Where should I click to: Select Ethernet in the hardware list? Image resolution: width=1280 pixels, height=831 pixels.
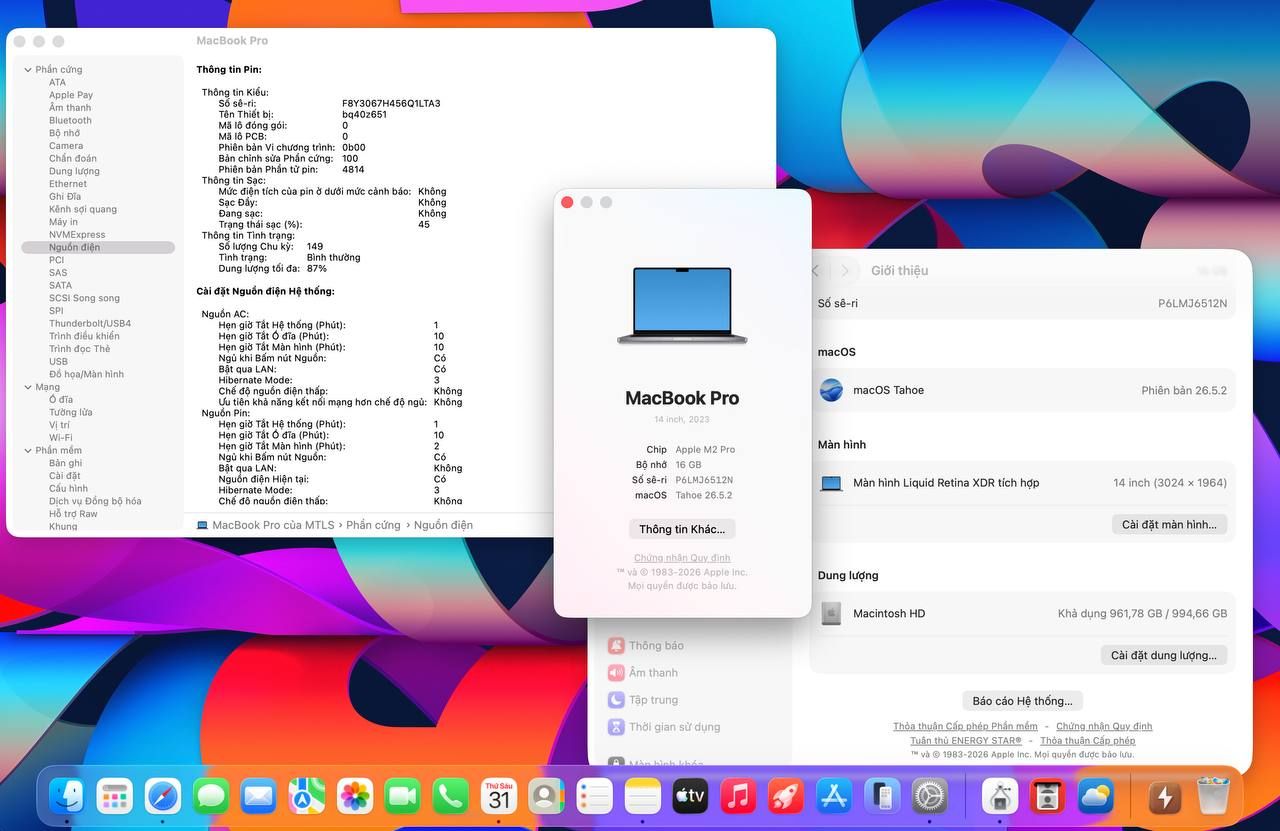(x=68, y=184)
